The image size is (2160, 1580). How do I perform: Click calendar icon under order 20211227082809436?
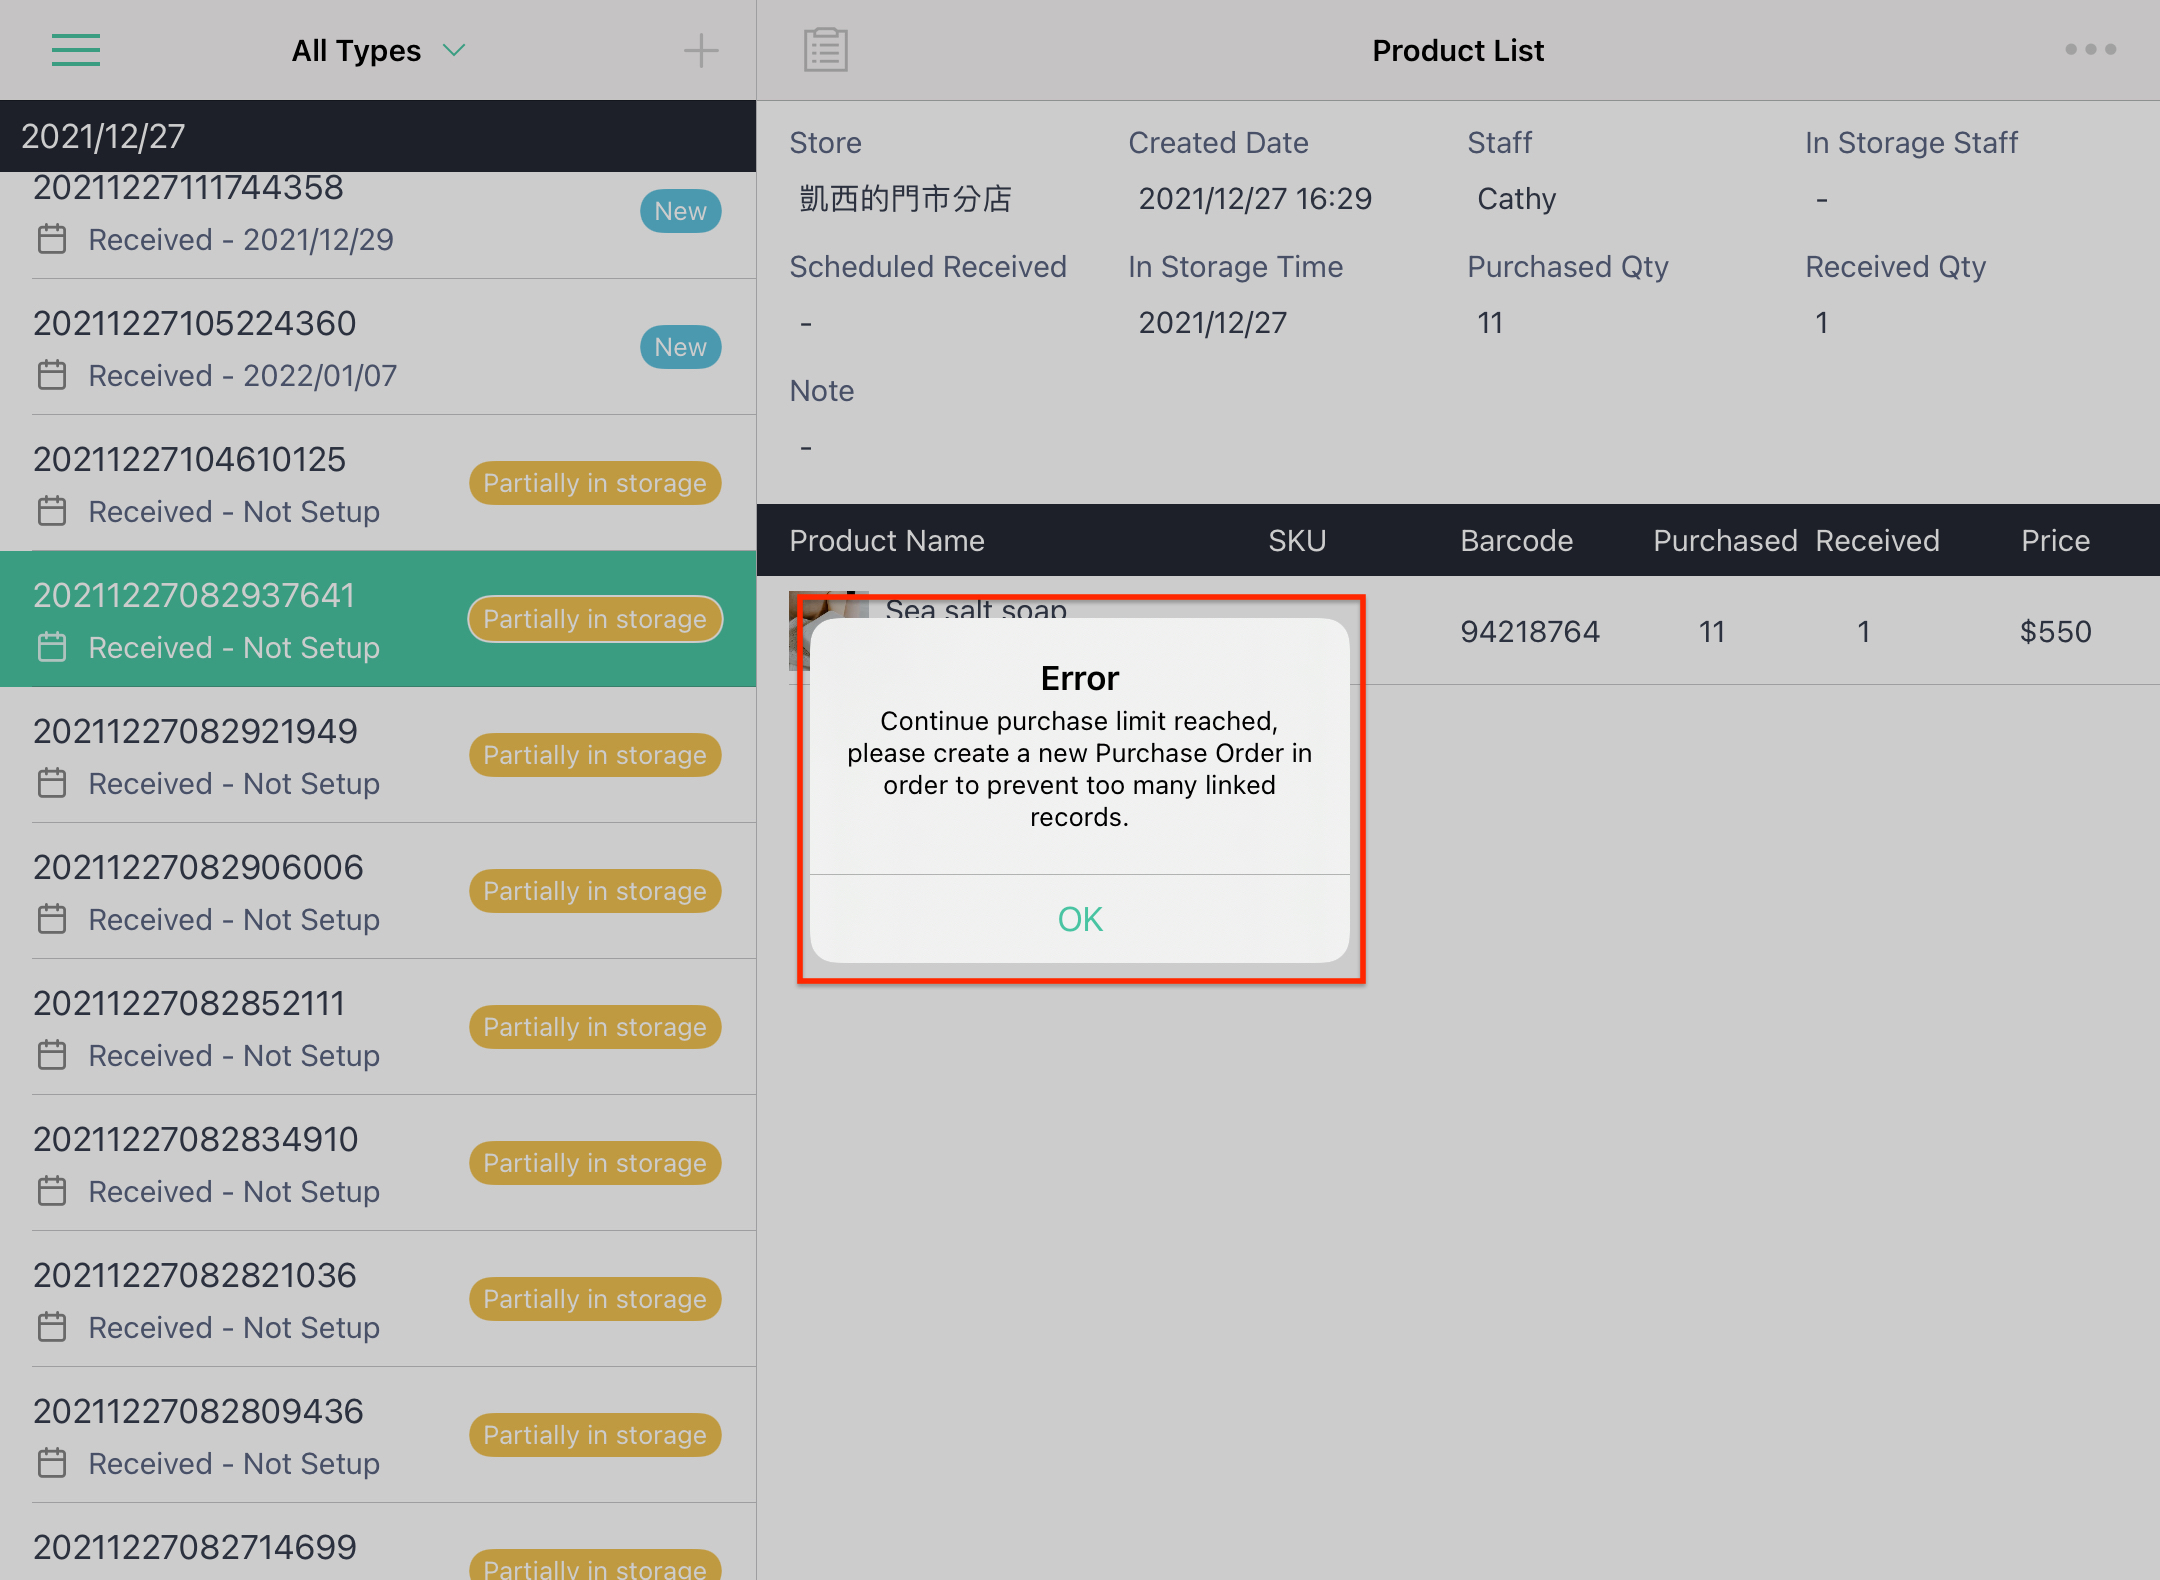(x=52, y=1463)
